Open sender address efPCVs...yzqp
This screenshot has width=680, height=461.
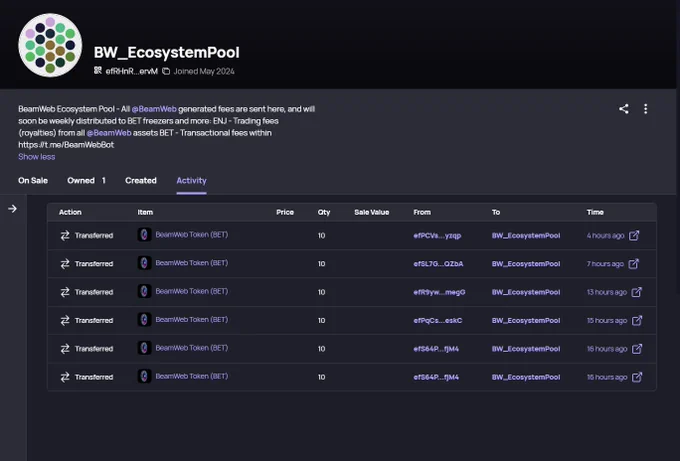pyautogui.click(x=437, y=235)
